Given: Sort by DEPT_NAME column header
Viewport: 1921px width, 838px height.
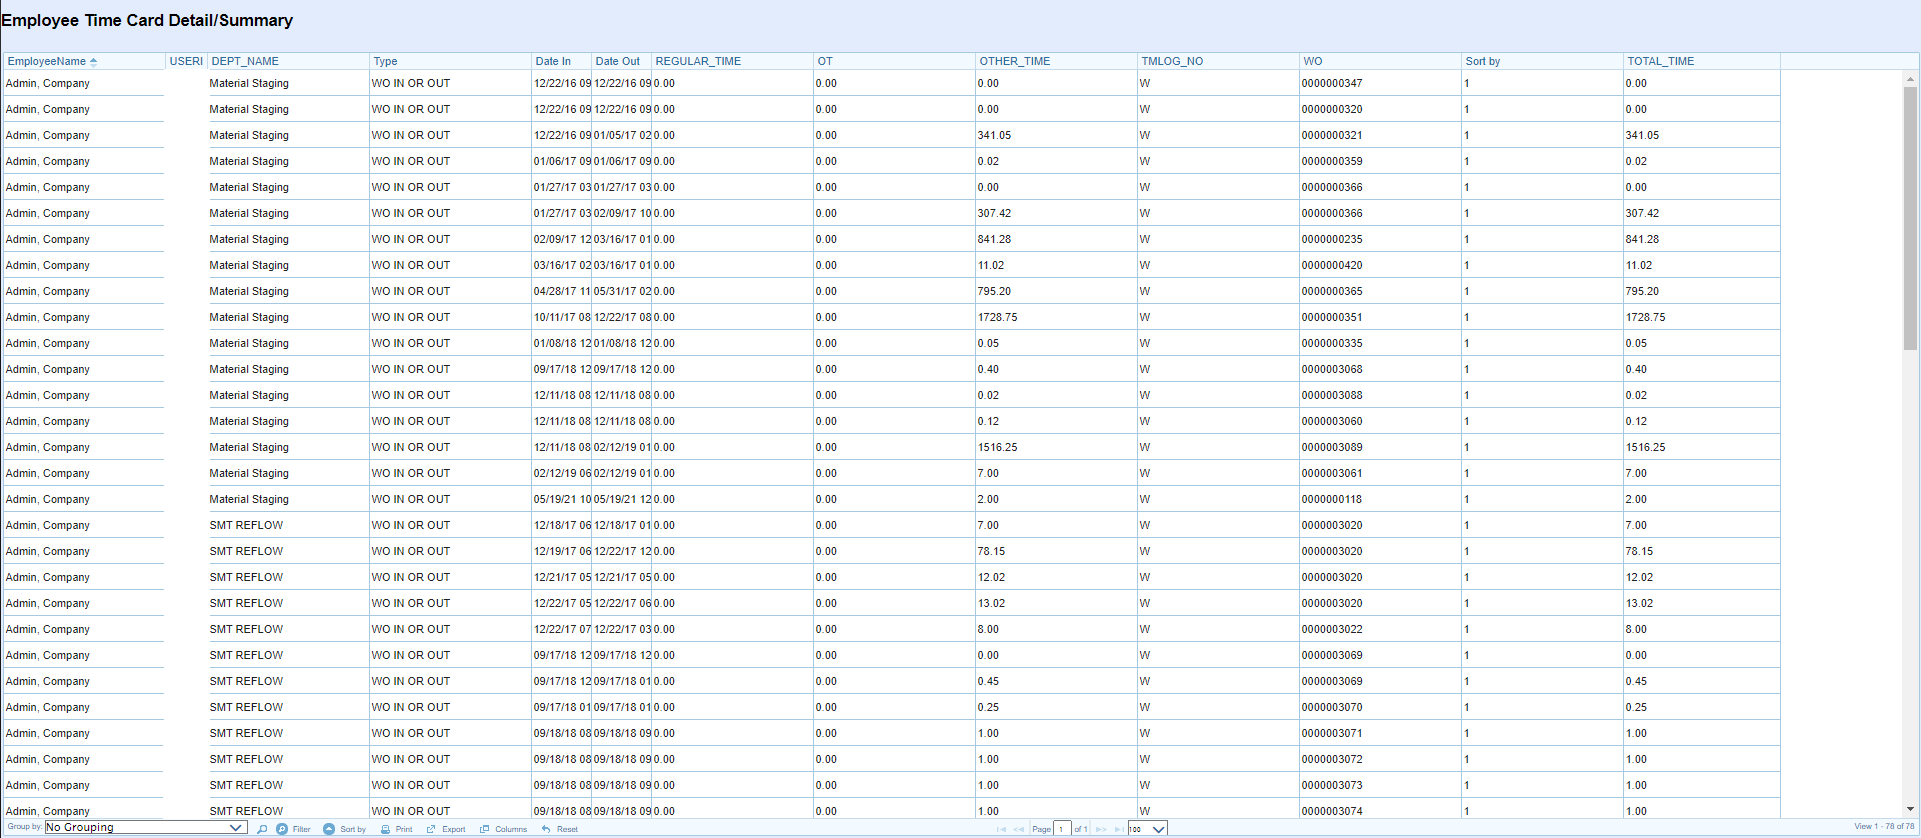Looking at the screenshot, I should tap(288, 61).
